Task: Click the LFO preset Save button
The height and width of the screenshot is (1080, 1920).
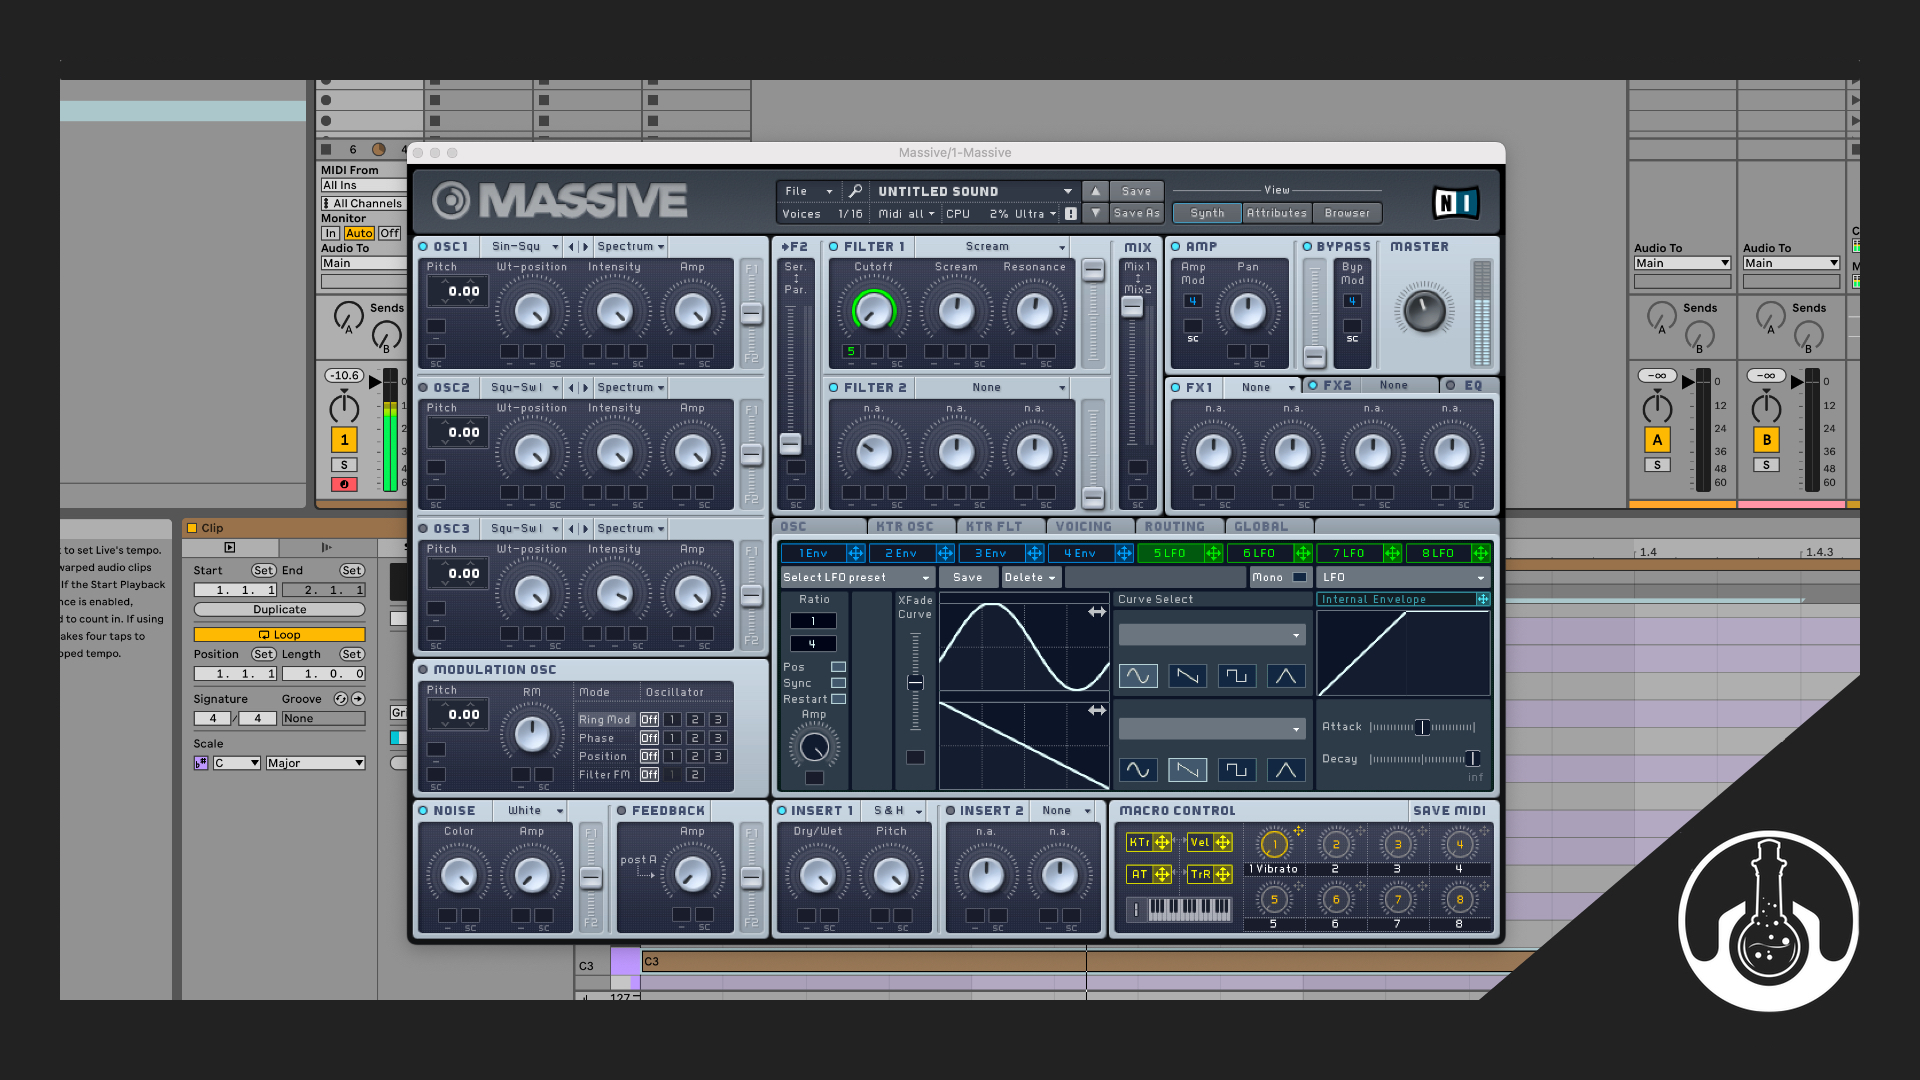Action: coord(967,577)
